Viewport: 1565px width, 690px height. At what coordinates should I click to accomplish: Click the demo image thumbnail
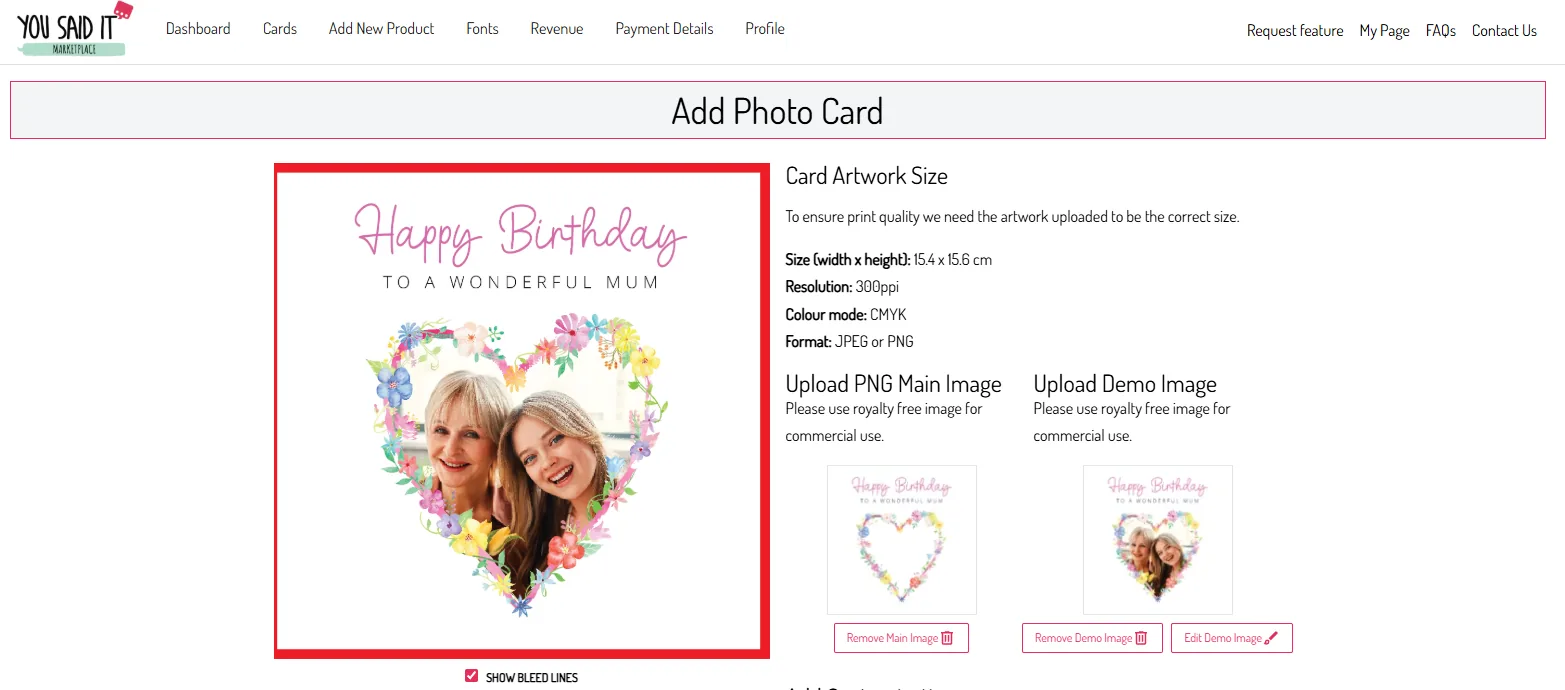pyautogui.click(x=1158, y=540)
